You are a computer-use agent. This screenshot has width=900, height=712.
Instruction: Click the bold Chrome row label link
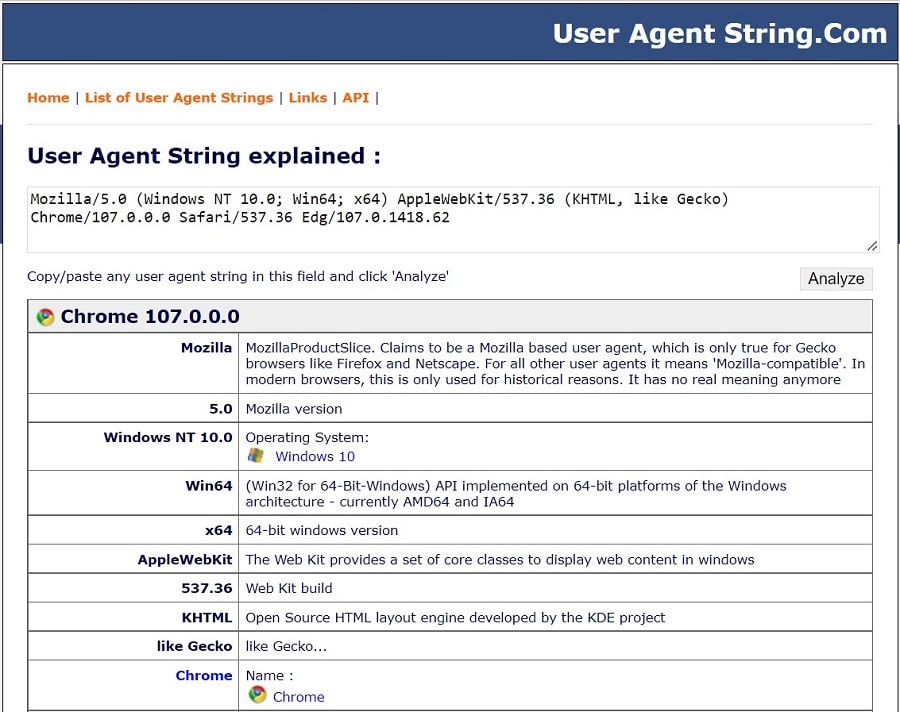pos(204,675)
